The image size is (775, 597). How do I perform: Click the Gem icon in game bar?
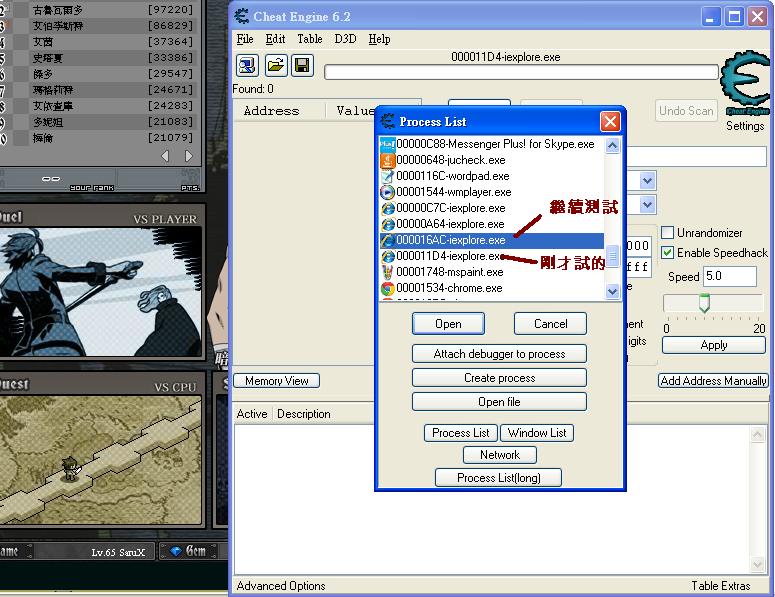[175, 551]
